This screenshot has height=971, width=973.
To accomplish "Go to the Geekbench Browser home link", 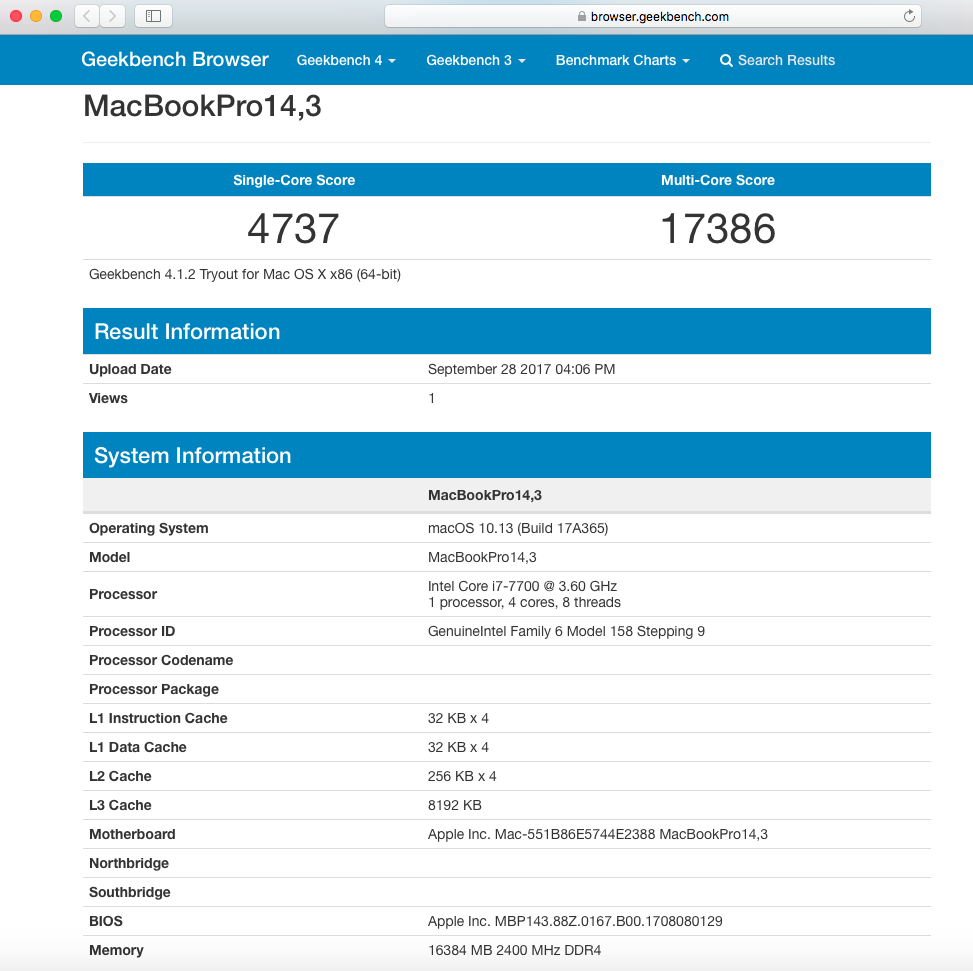I will [x=174, y=60].
